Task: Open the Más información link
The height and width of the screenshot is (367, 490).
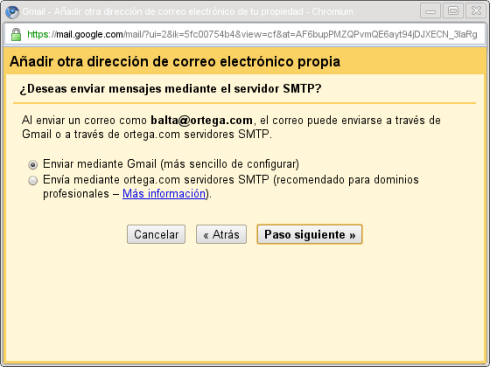Action: 164,194
